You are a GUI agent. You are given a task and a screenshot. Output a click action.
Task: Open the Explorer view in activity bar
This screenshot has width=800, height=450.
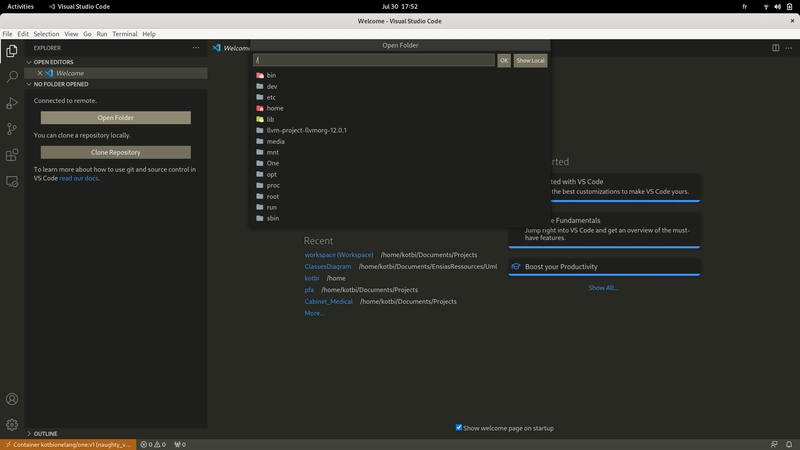point(12,50)
